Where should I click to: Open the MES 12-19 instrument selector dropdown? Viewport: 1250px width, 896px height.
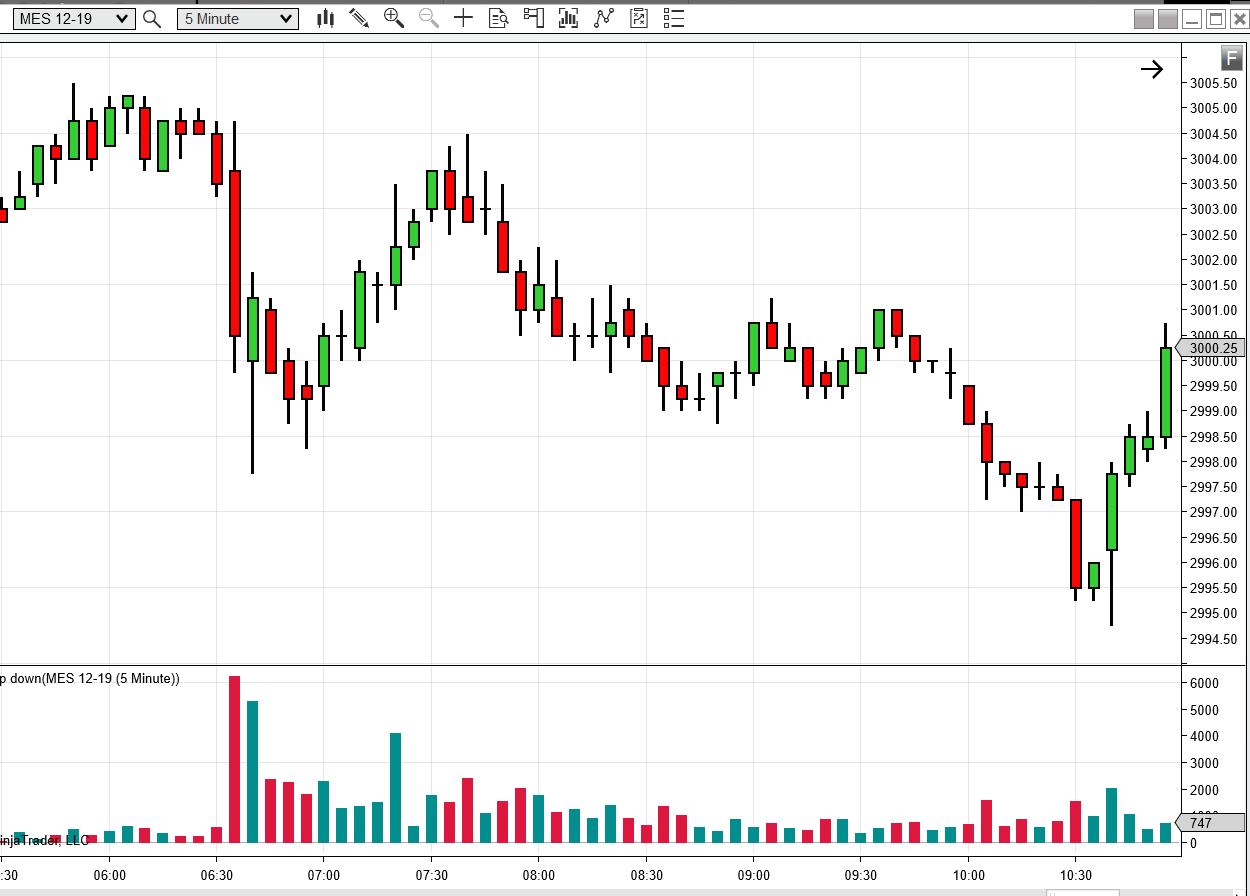(74, 18)
